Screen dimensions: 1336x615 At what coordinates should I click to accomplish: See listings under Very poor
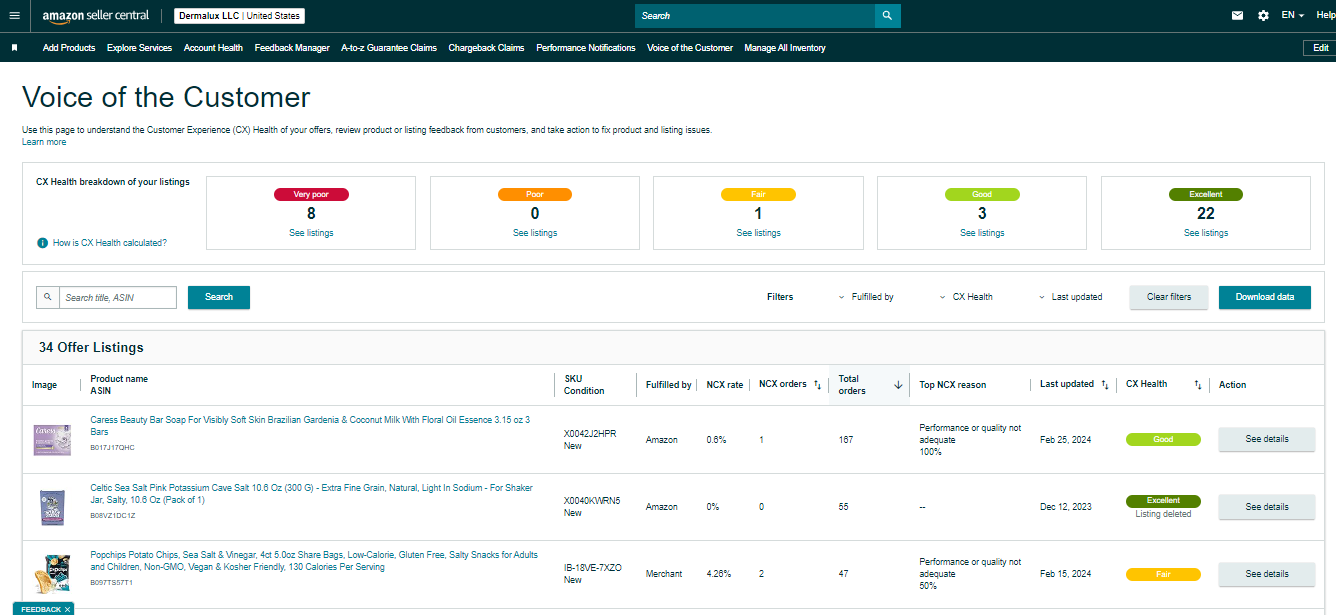pyautogui.click(x=311, y=233)
